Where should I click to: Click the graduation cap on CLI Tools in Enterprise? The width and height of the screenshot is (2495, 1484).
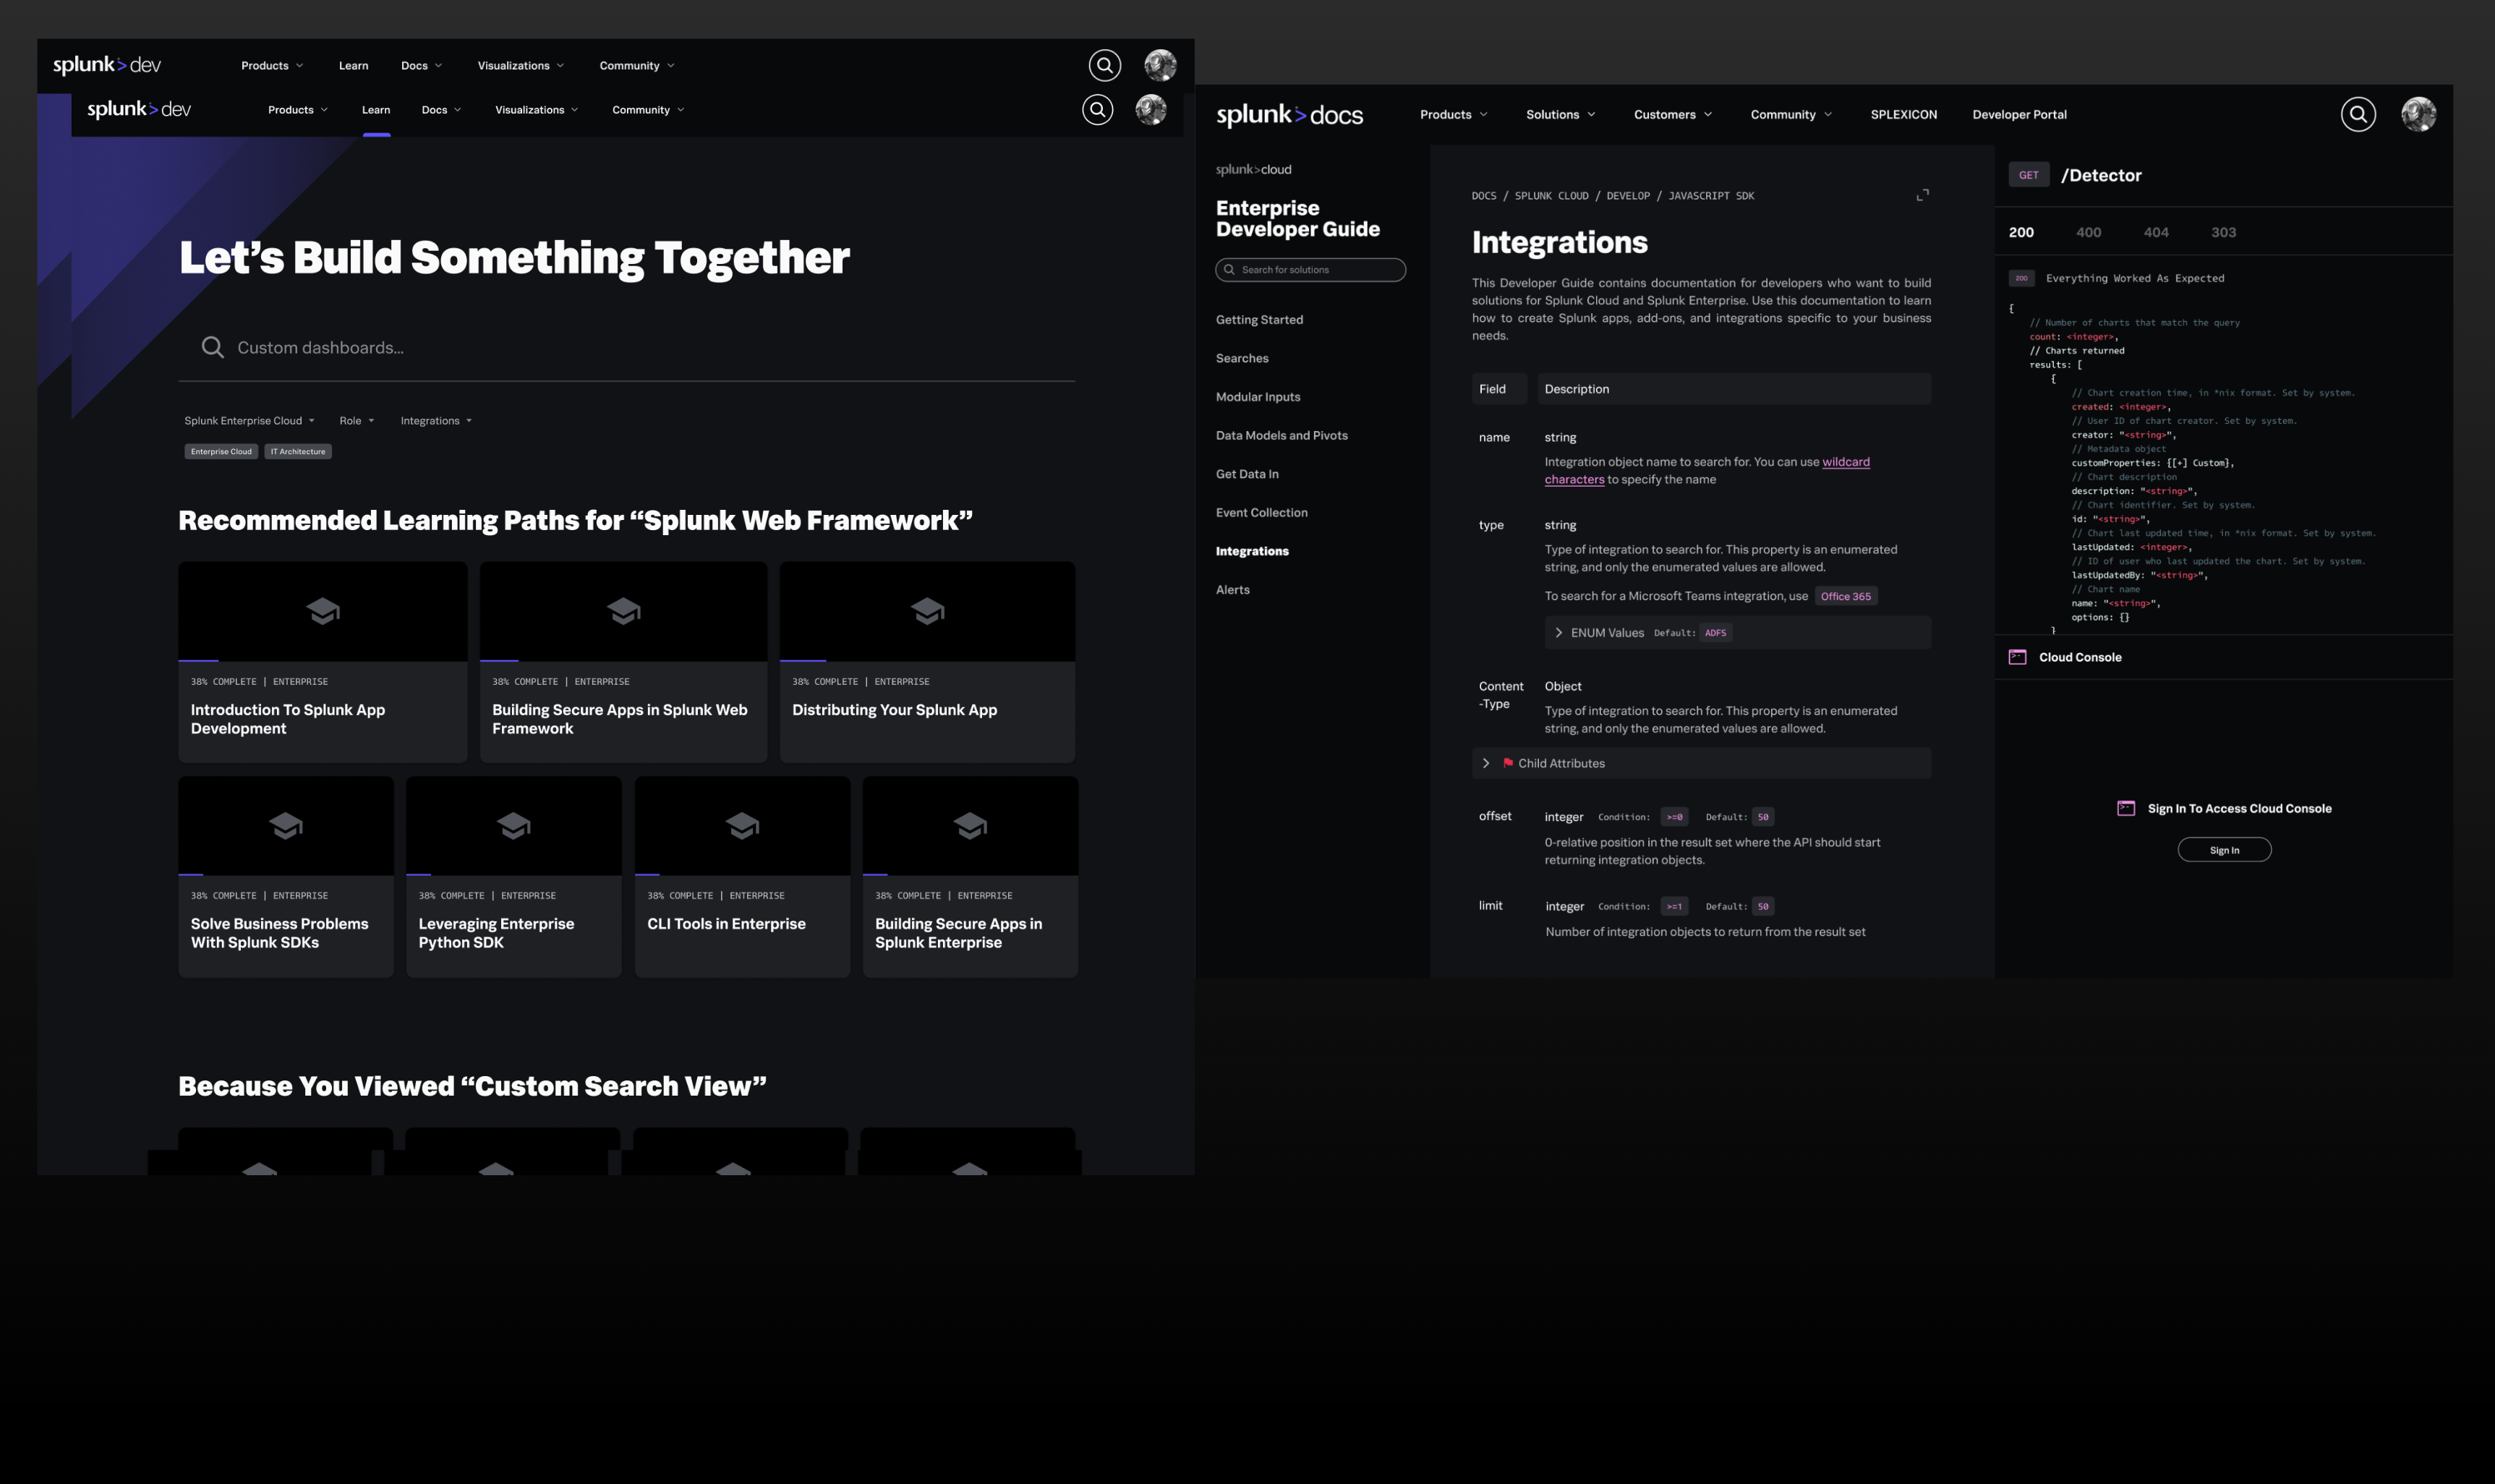click(742, 825)
